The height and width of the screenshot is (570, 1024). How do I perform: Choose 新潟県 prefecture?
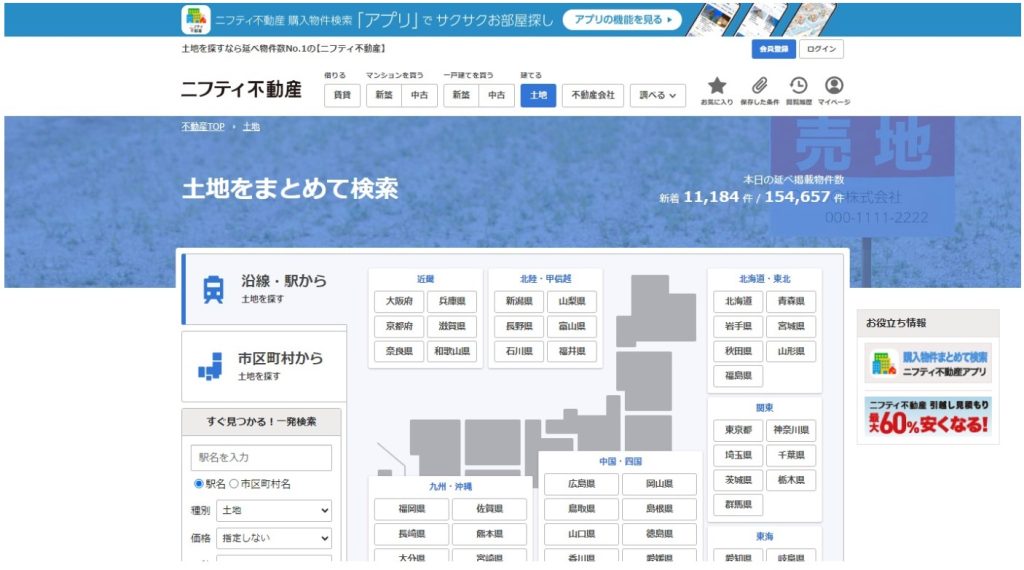[519, 301]
